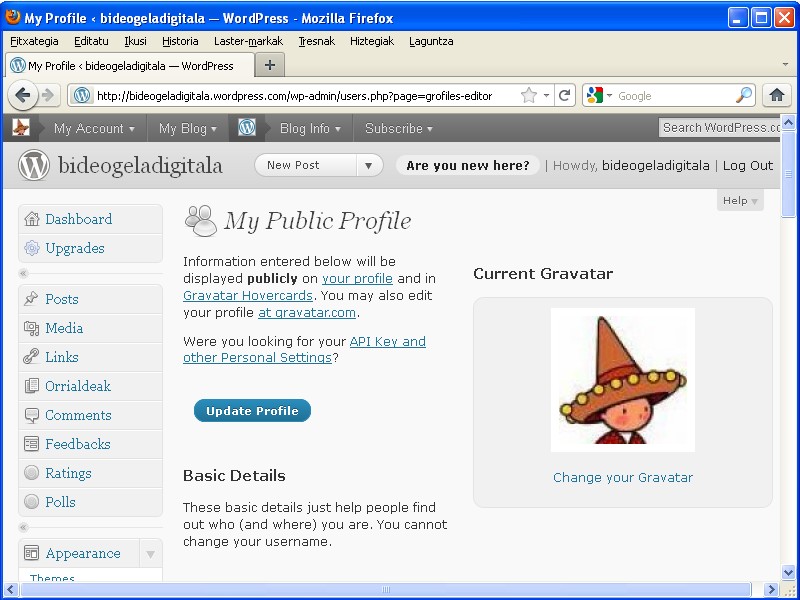
Task: Open the Hiztegiak menu
Action: pos(372,41)
